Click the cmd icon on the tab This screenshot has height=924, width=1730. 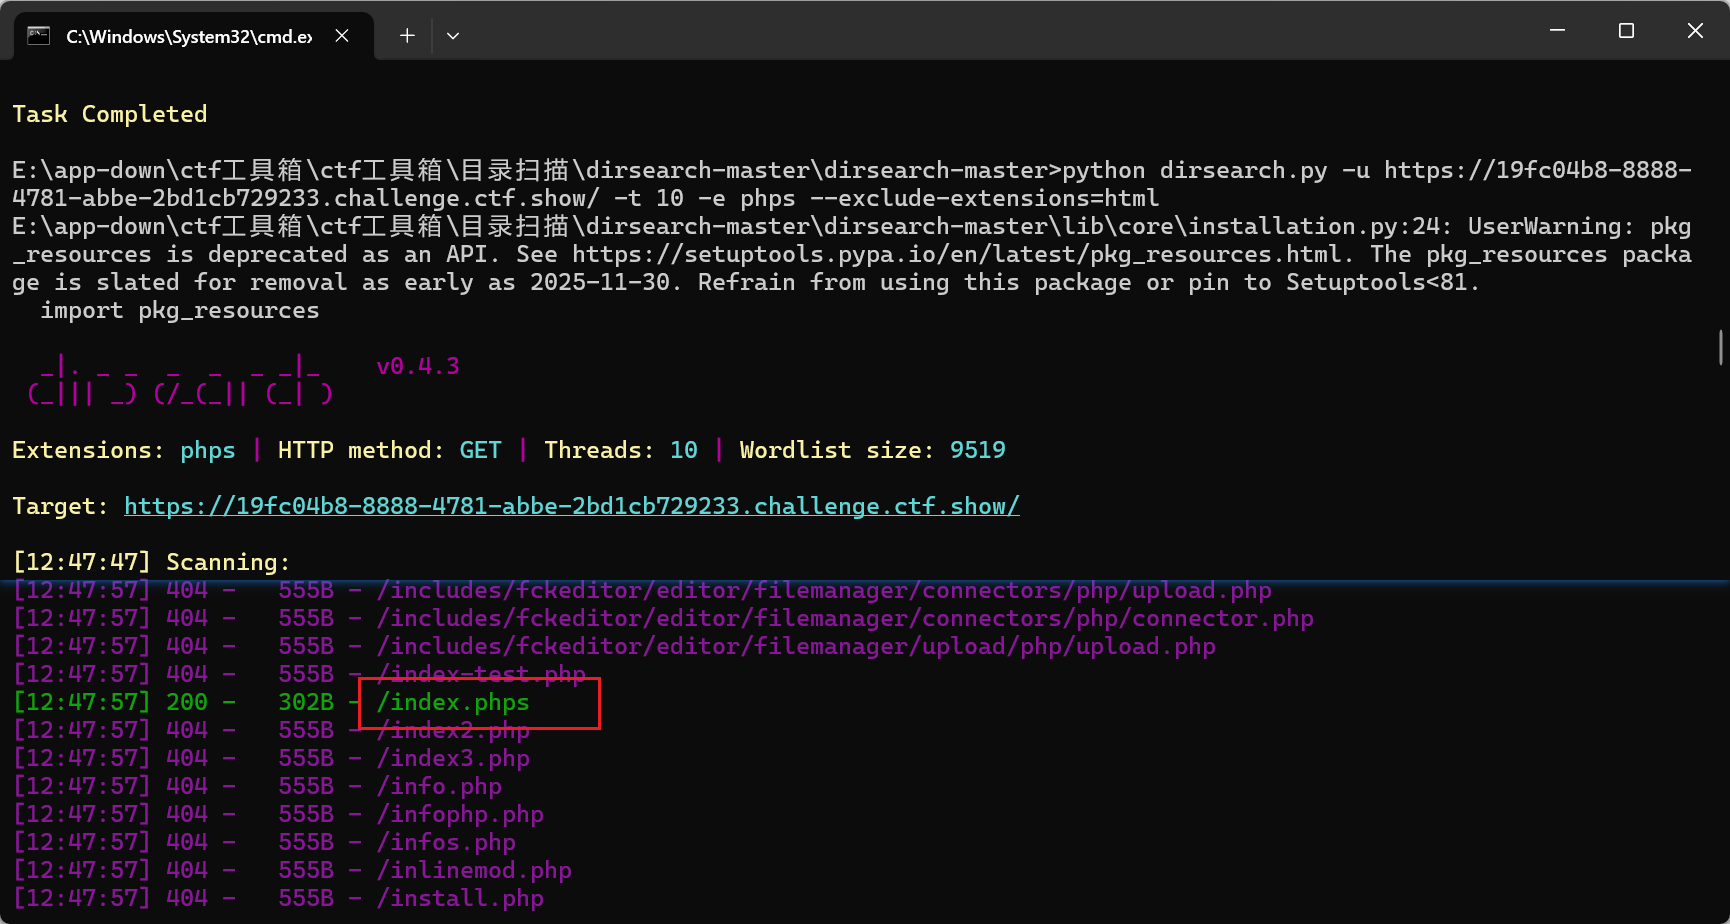pos(38,36)
